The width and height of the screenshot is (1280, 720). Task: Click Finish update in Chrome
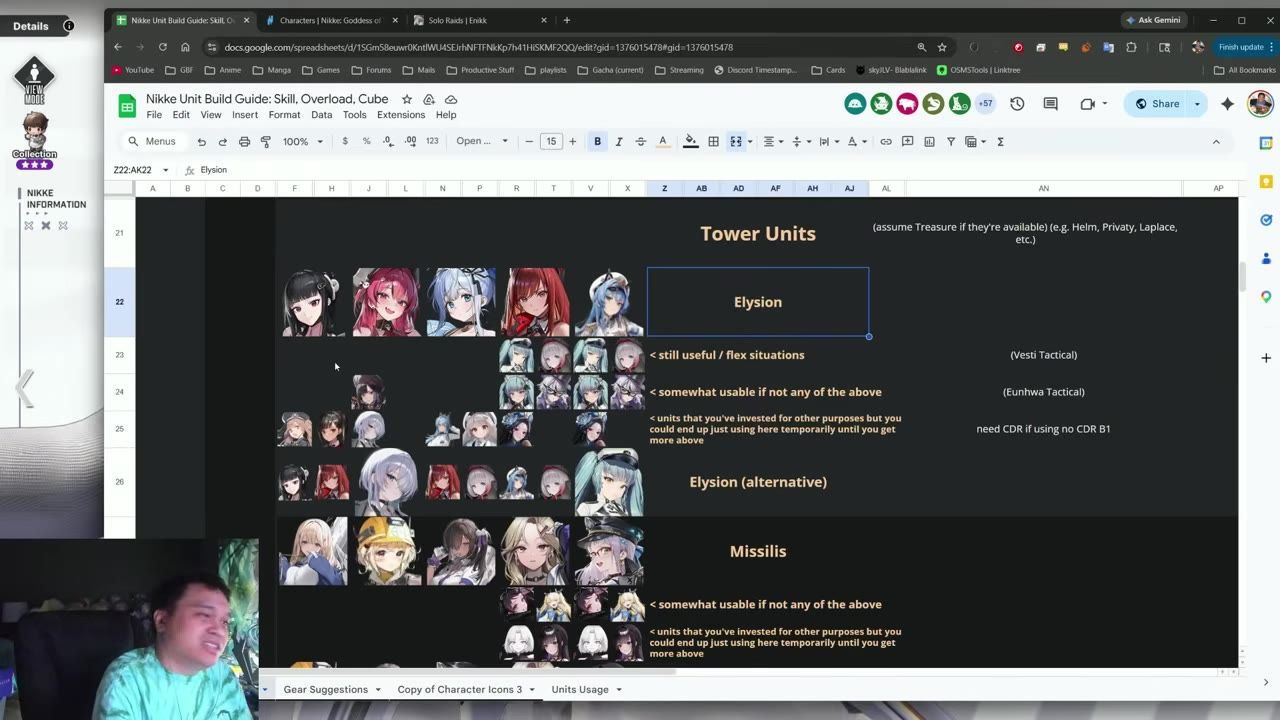pos(1241,47)
